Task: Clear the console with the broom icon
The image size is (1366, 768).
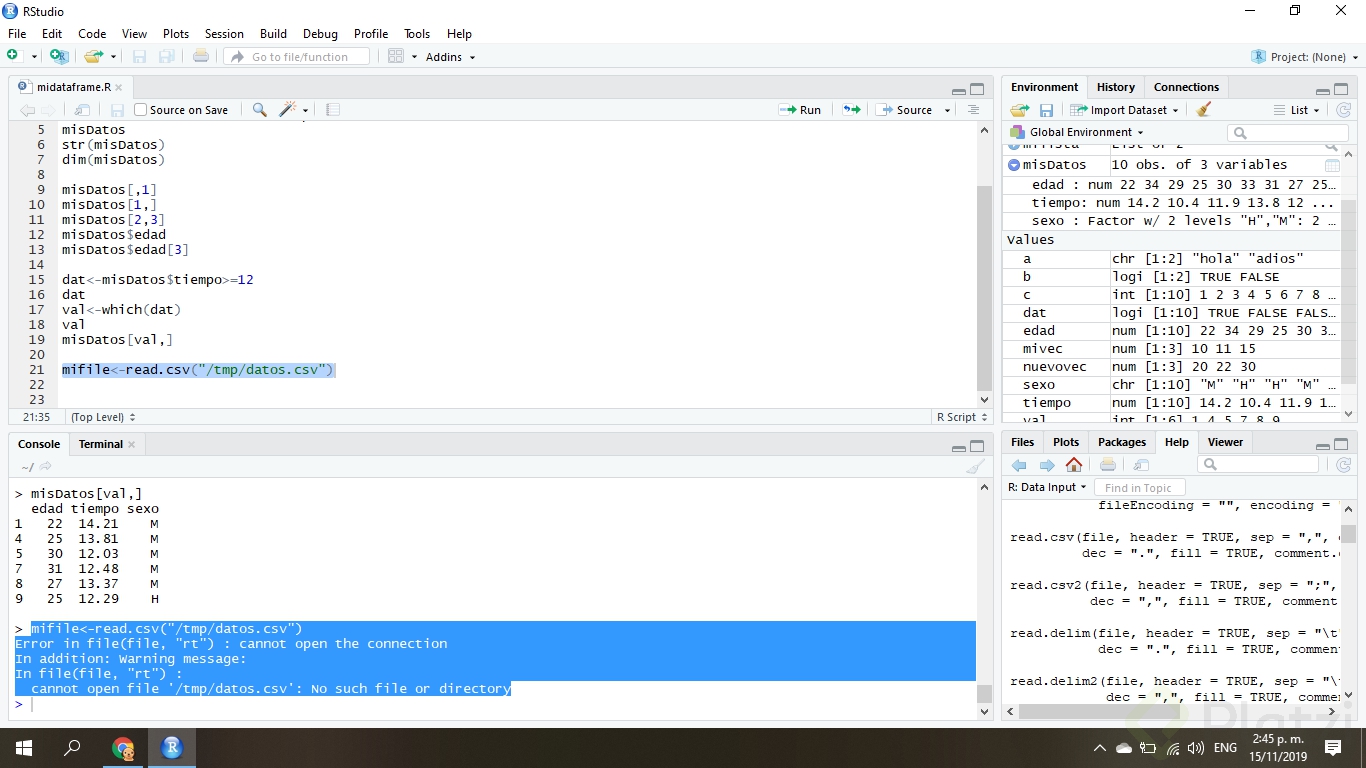Action: point(975,467)
